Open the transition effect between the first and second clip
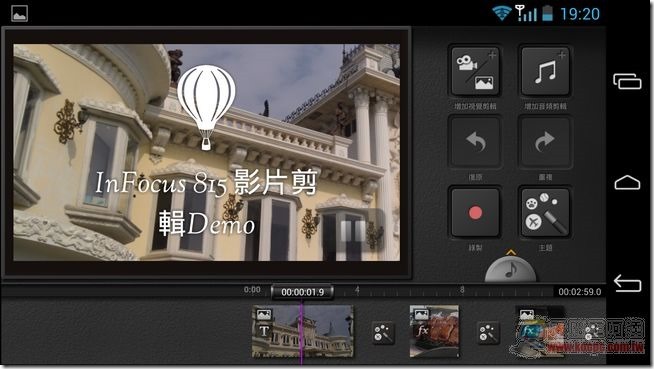Image resolution: width=654 pixels, height=369 pixels. [383, 333]
